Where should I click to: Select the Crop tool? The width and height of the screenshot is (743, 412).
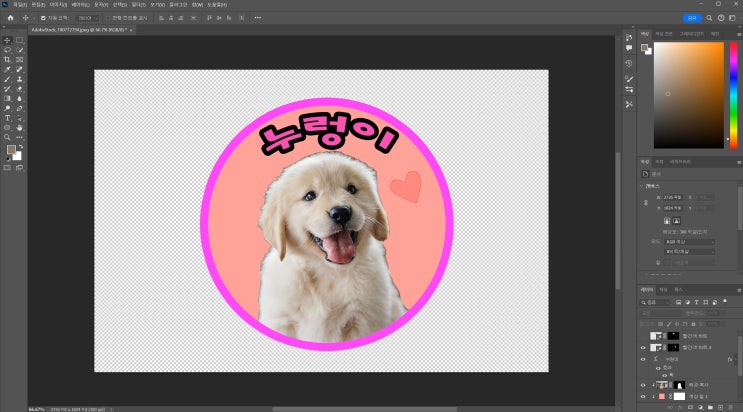pyautogui.click(x=8, y=60)
